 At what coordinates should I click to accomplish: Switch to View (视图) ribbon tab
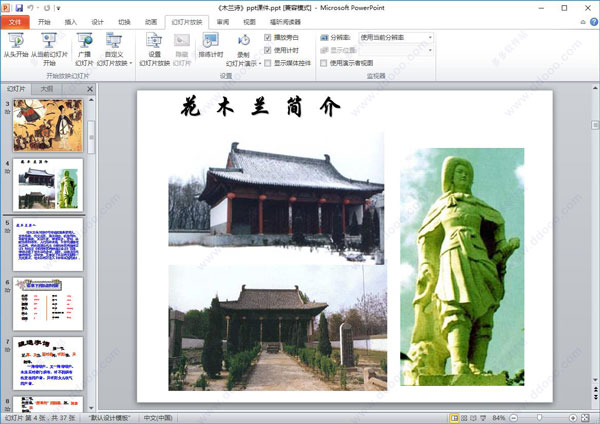(249, 22)
